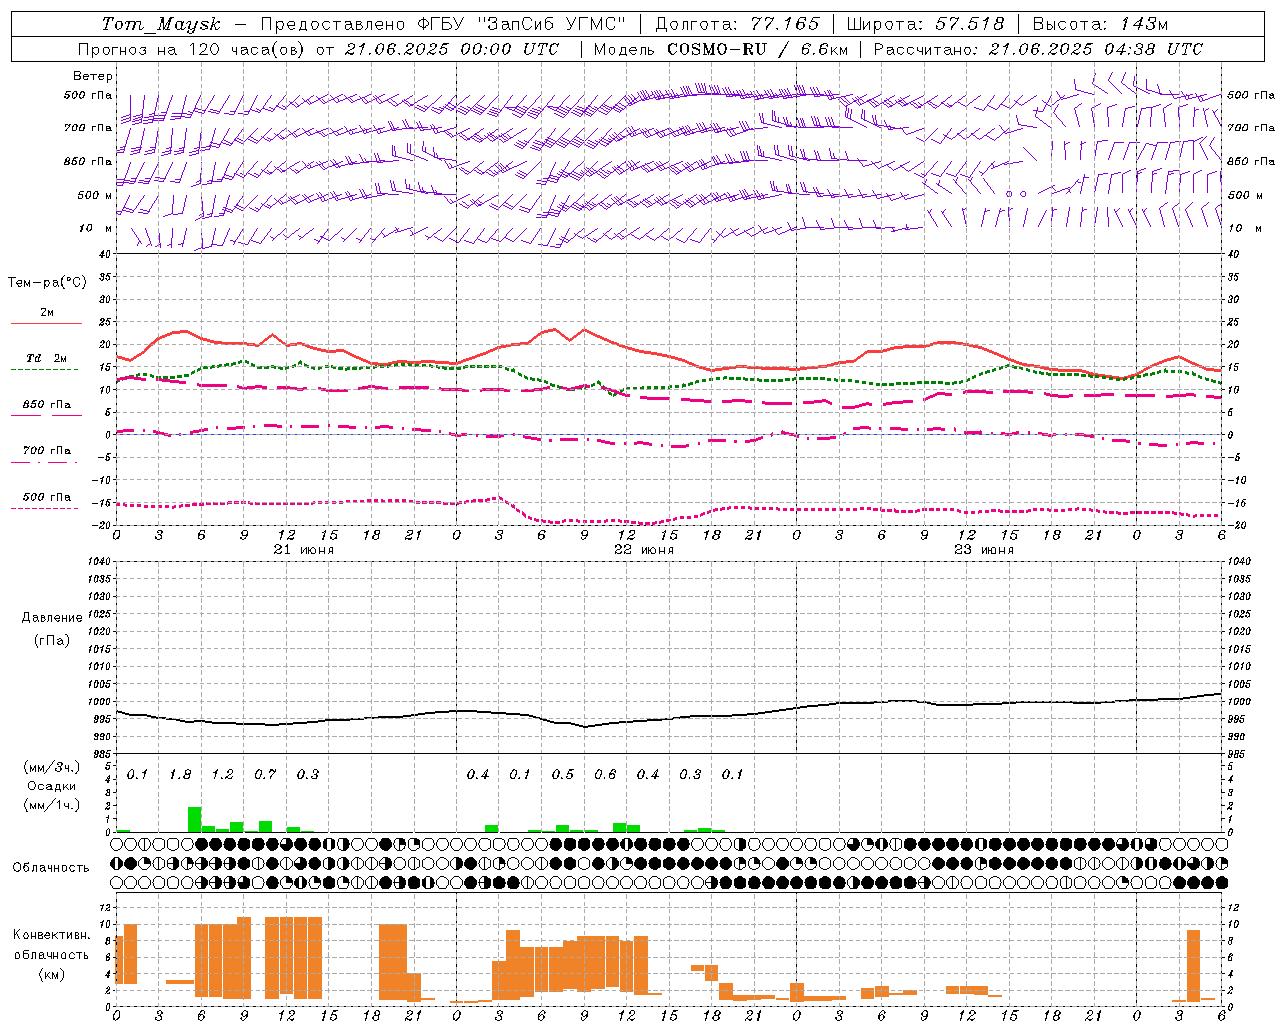This screenshot has height=1024, width=1280.
Task: Click the (мм/1ч.) units label
Action: click(51, 805)
